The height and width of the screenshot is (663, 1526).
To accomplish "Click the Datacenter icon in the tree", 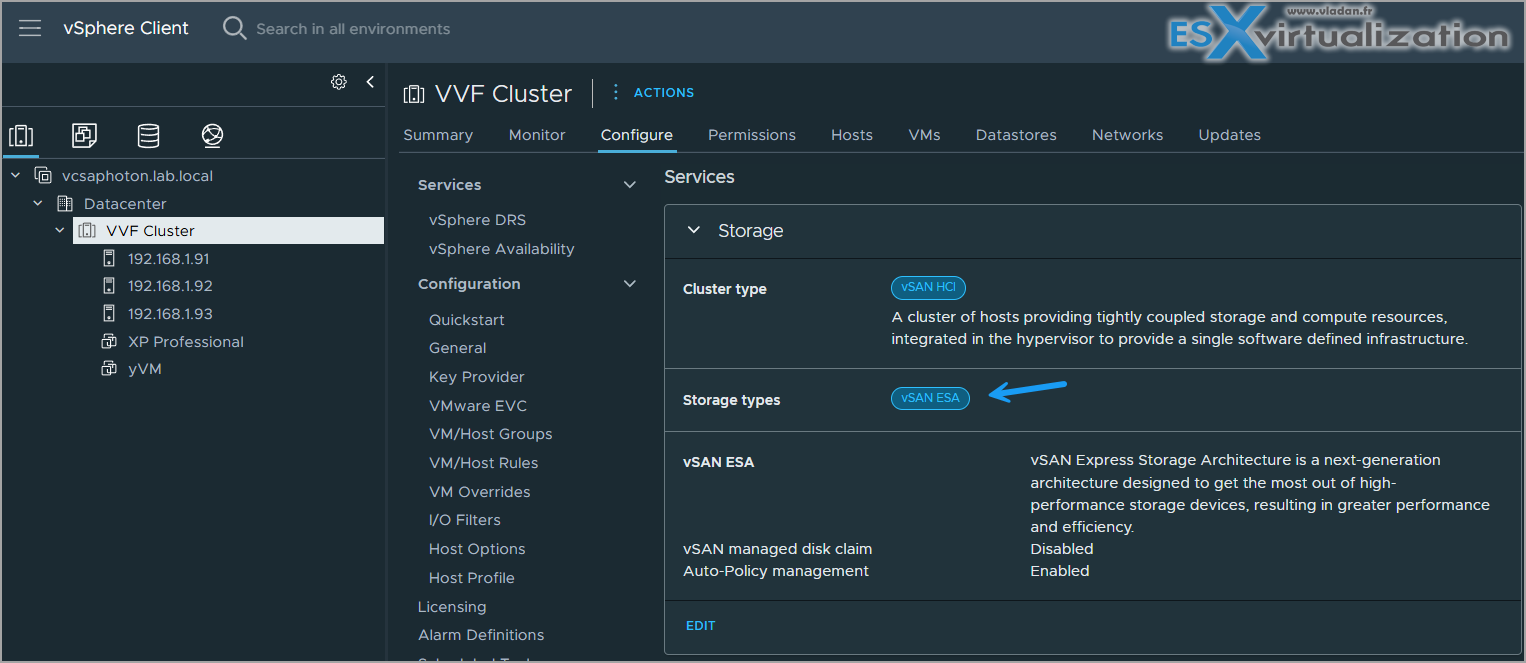I will [x=65, y=204].
